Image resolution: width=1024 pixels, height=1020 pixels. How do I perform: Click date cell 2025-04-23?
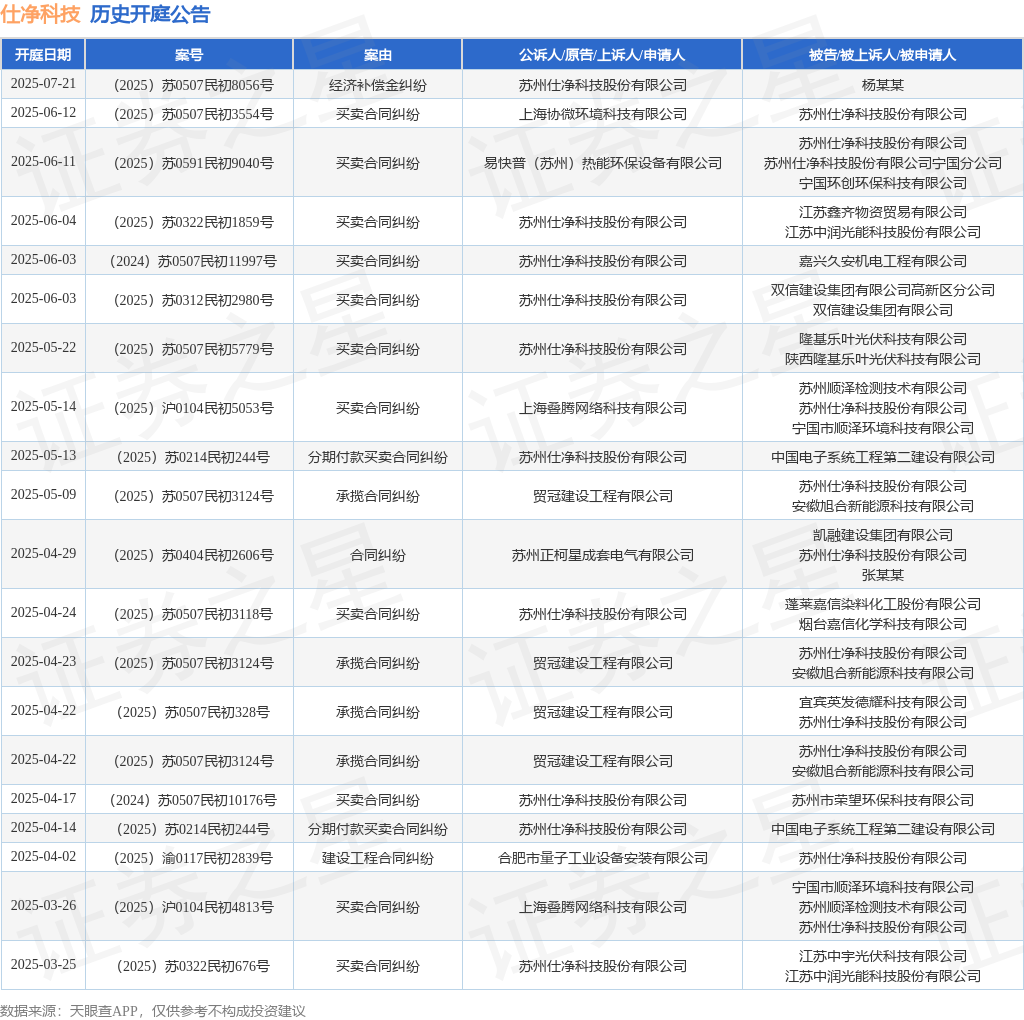[43, 661]
